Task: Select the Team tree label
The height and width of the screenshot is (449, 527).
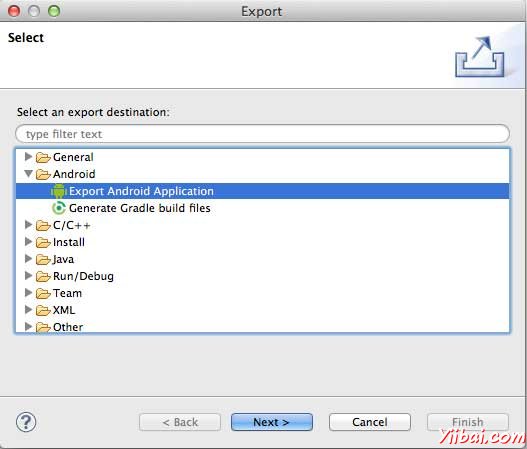Action: [x=67, y=293]
